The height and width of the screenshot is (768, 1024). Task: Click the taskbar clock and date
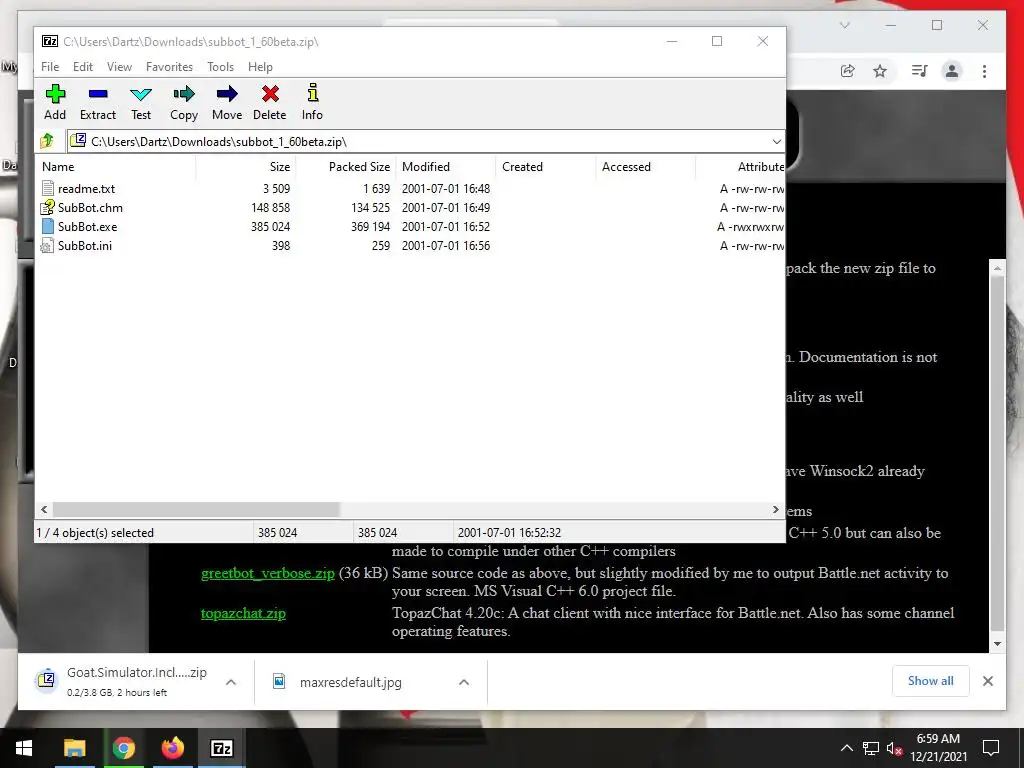coord(938,748)
